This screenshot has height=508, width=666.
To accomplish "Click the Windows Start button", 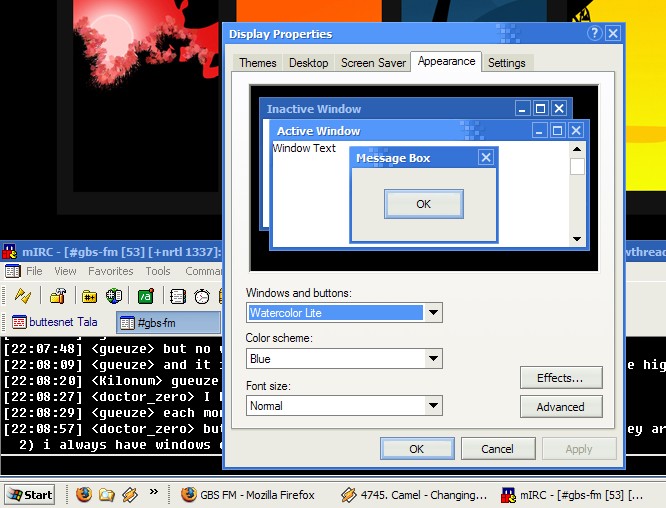I will [x=29, y=495].
